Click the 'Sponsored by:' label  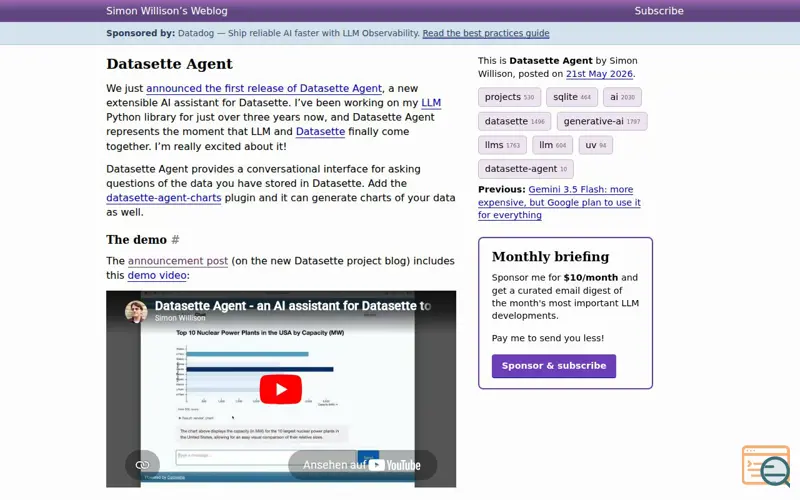pyautogui.click(x=141, y=33)
